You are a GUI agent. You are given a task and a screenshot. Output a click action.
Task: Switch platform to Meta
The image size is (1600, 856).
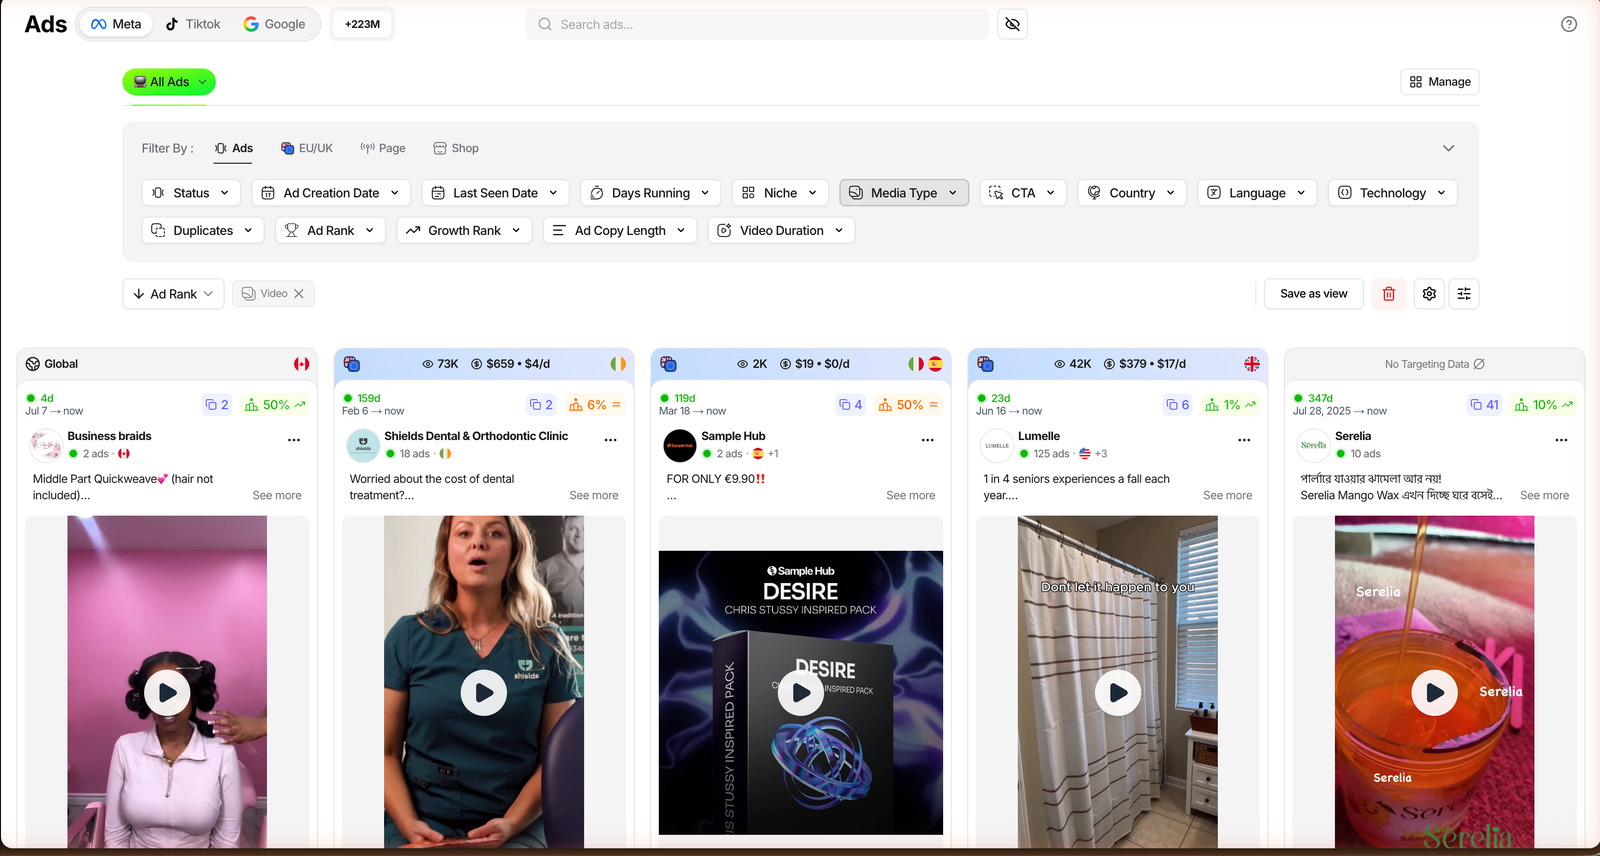[116, 24]
